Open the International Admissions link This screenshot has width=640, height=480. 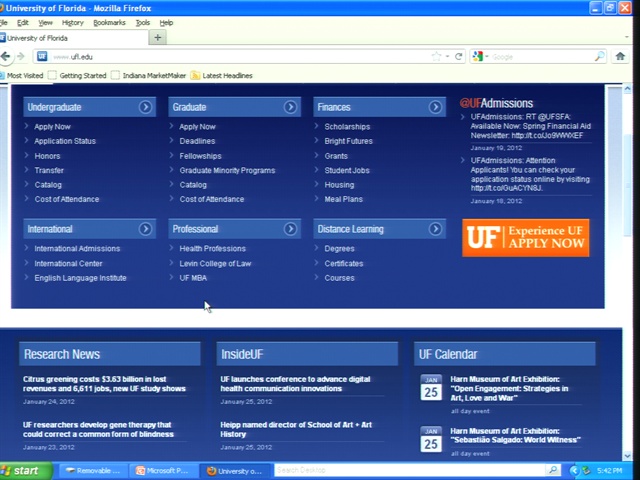(77, 249)
